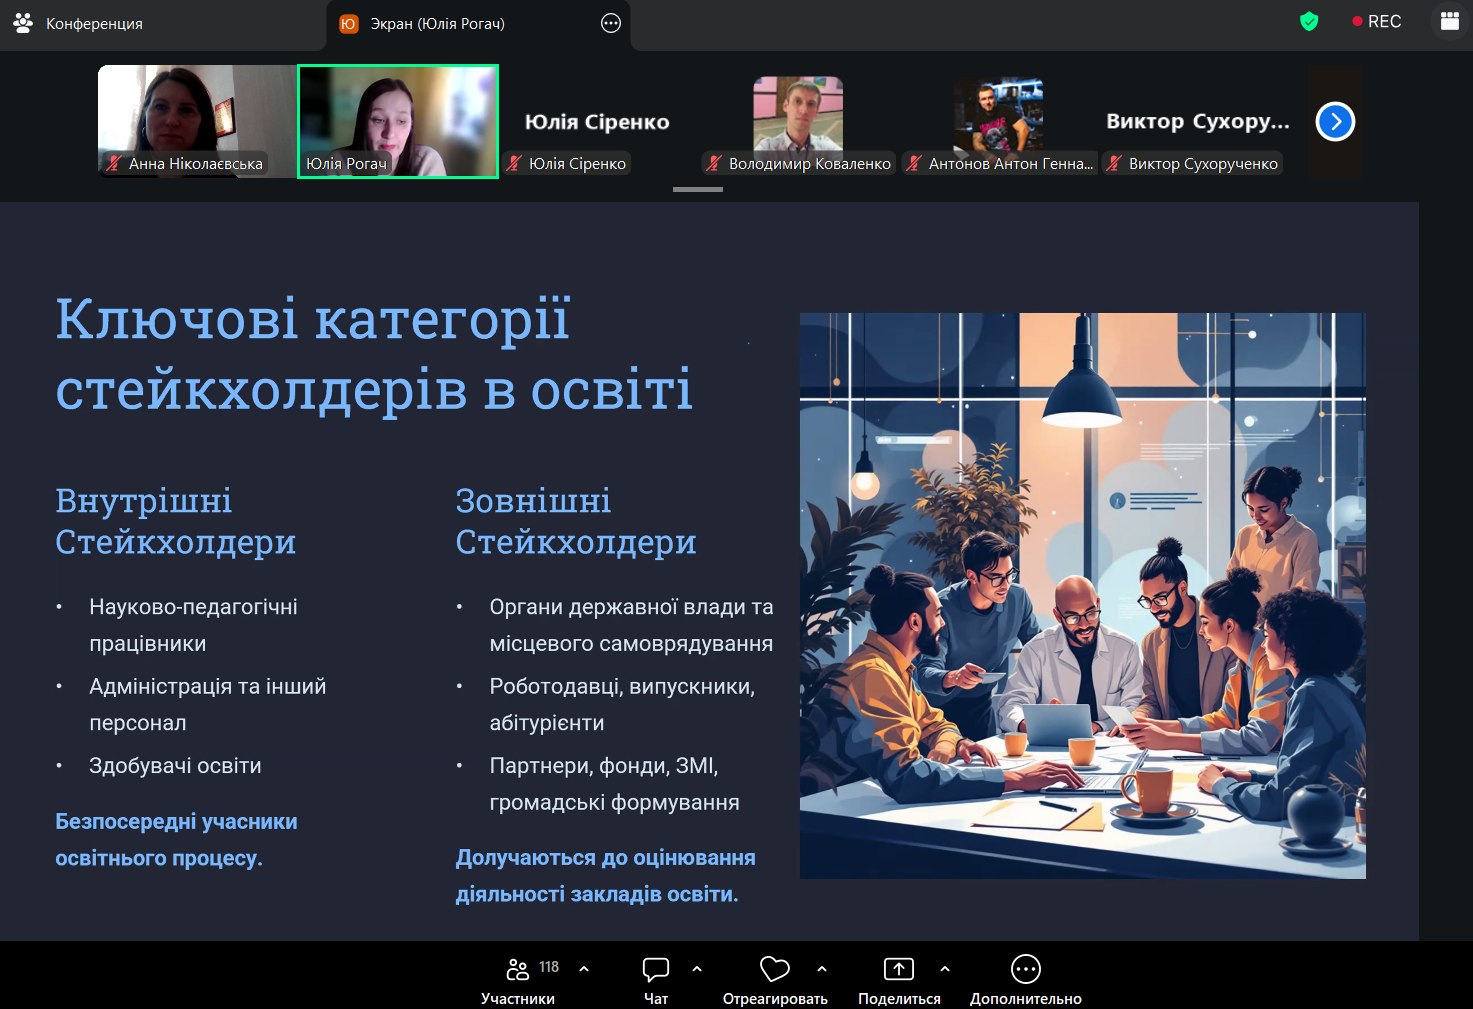Open the Дополнительно more options icon
Viewport: 1473px width, 1009px height.
1025,969
